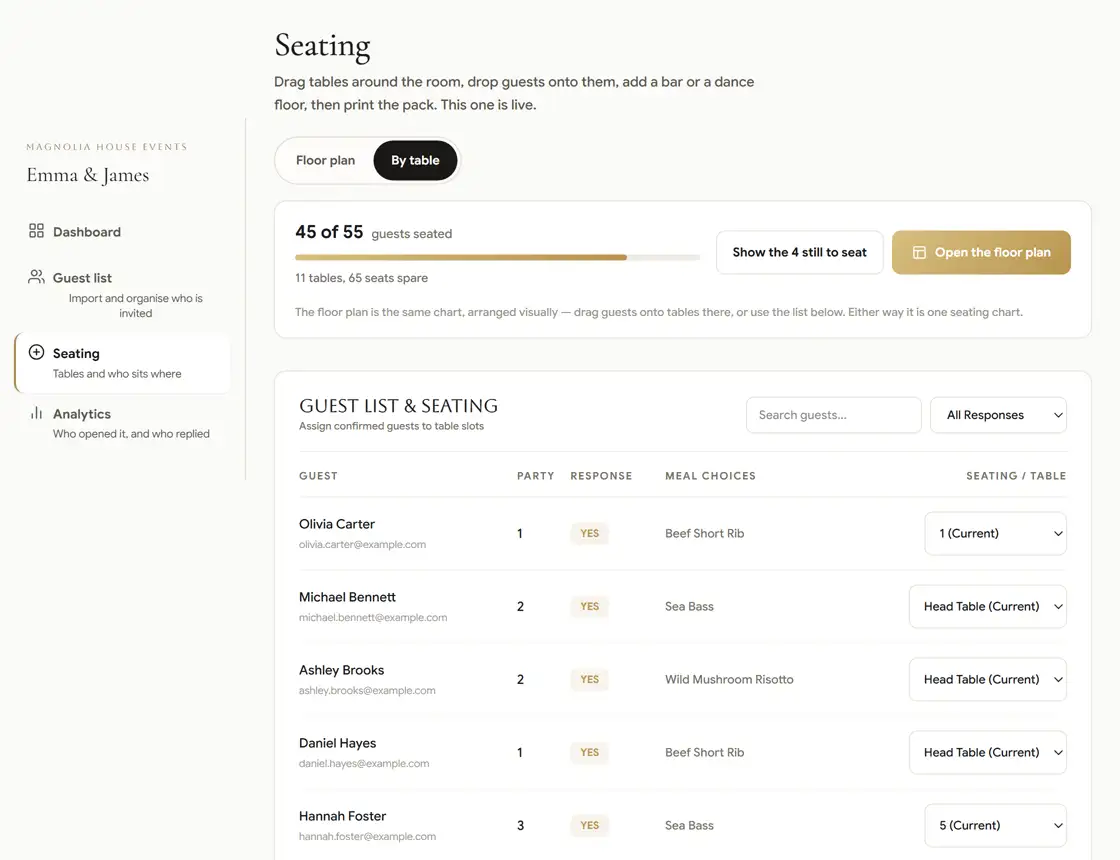Click the YES badge for Michael Bennett
The width and height of the screenshot is (1120, 860).
589,606
